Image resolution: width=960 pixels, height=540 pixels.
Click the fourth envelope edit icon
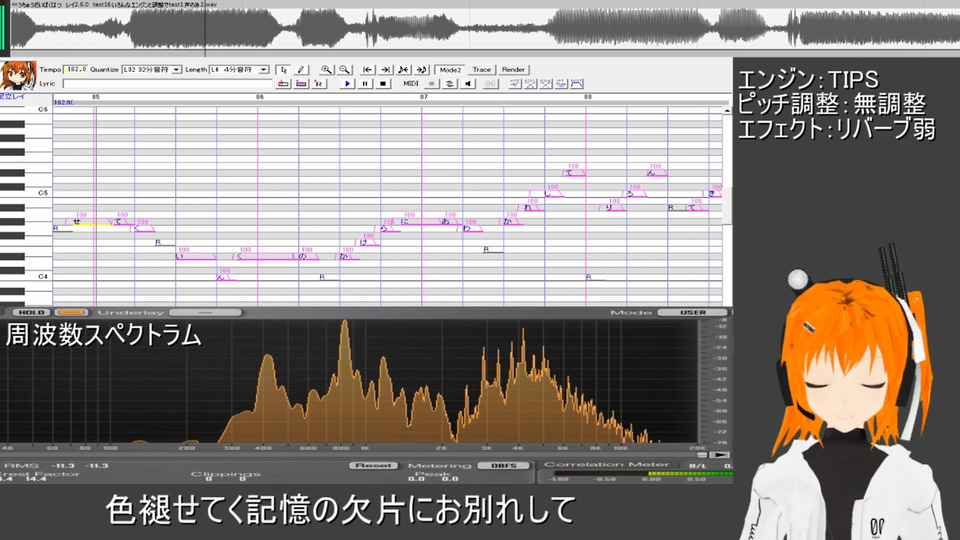[x=561, y=84]
